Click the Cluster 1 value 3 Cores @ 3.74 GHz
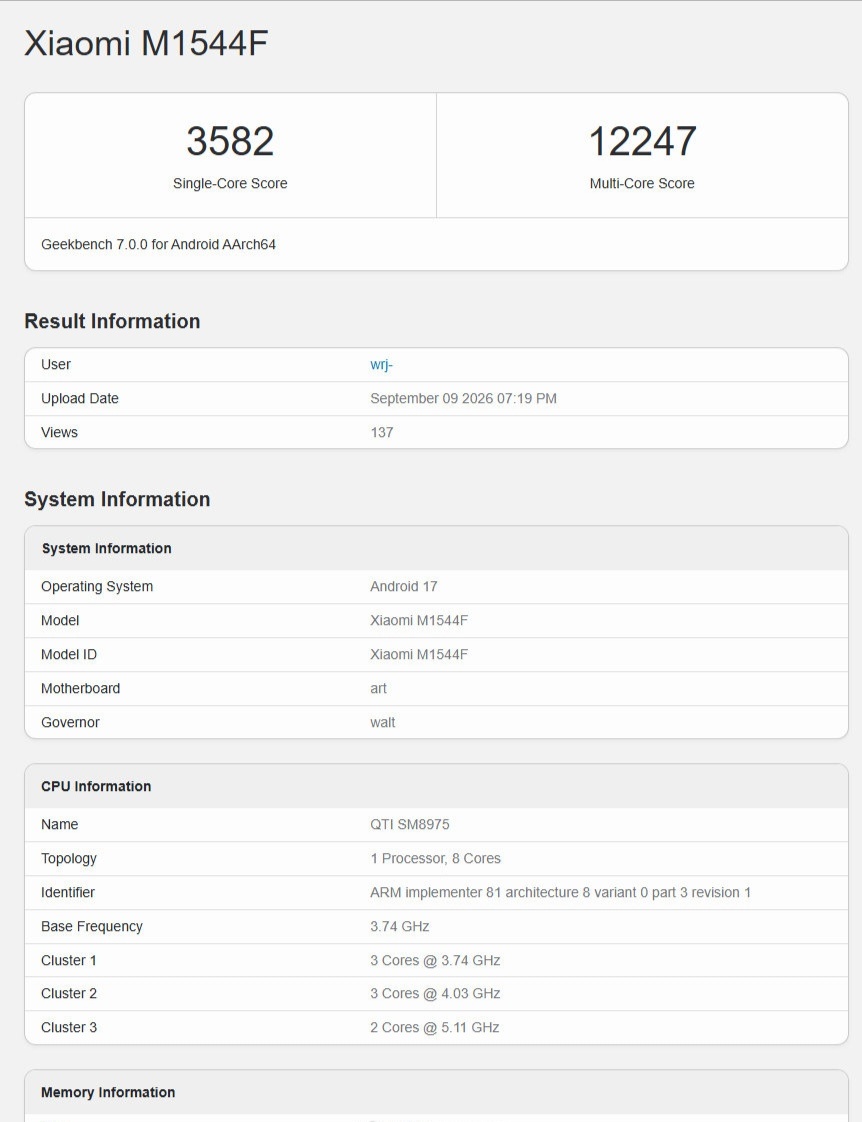The height and width of the screenshot is (1122, 862). [x=435, y=960]
